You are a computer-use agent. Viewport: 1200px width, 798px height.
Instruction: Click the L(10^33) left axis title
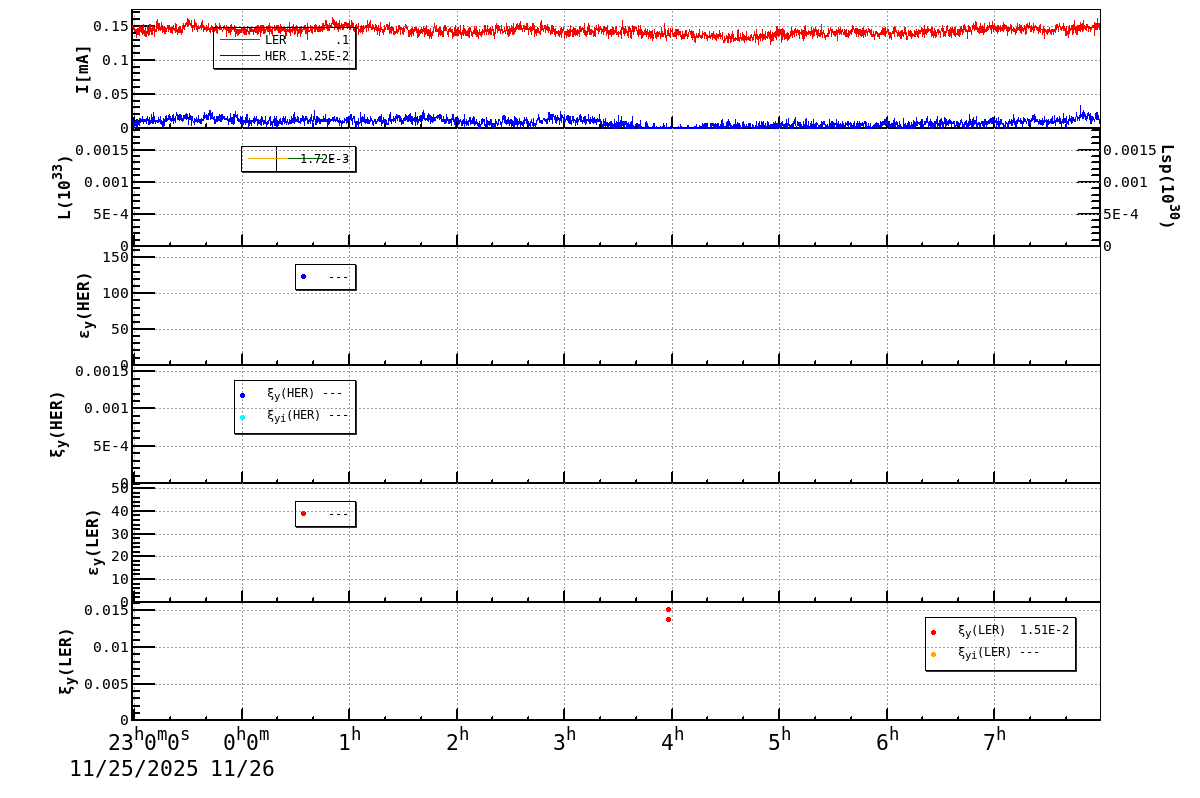click(62, 187)
